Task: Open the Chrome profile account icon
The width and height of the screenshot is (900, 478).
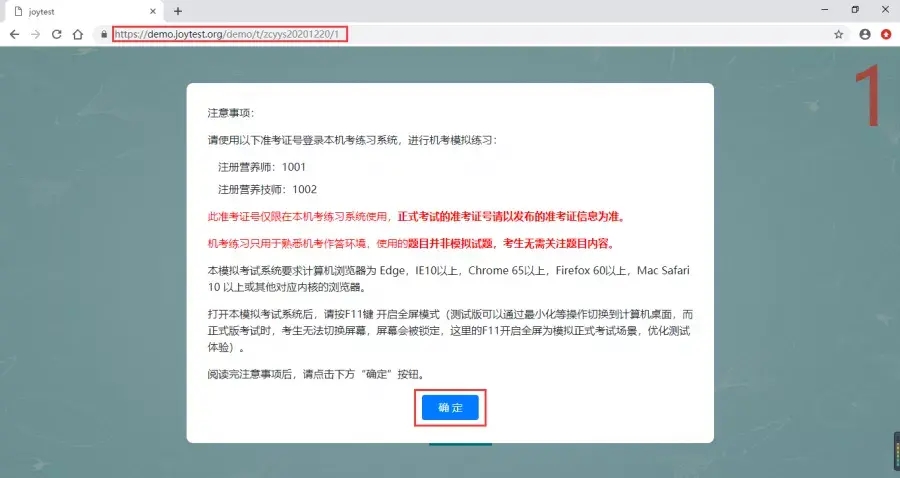Action: 864,34
